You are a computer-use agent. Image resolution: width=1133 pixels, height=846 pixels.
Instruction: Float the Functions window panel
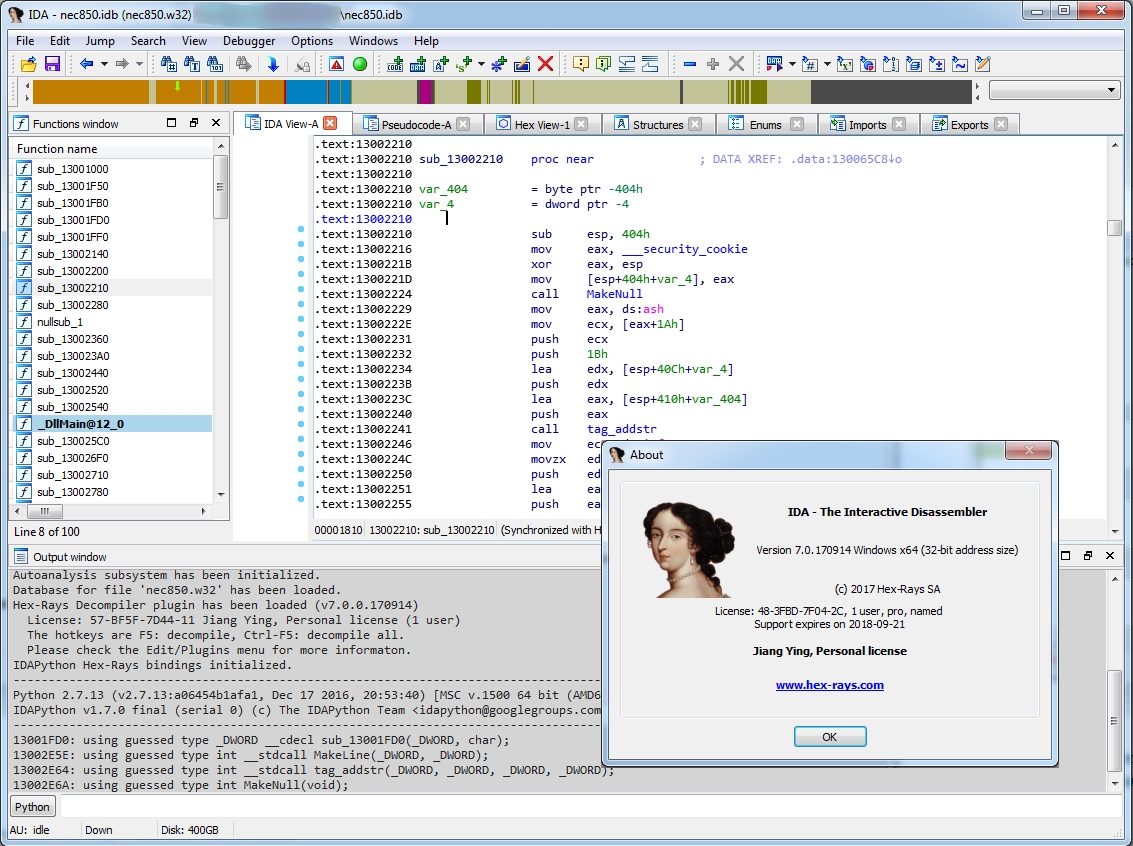point(194,123)
